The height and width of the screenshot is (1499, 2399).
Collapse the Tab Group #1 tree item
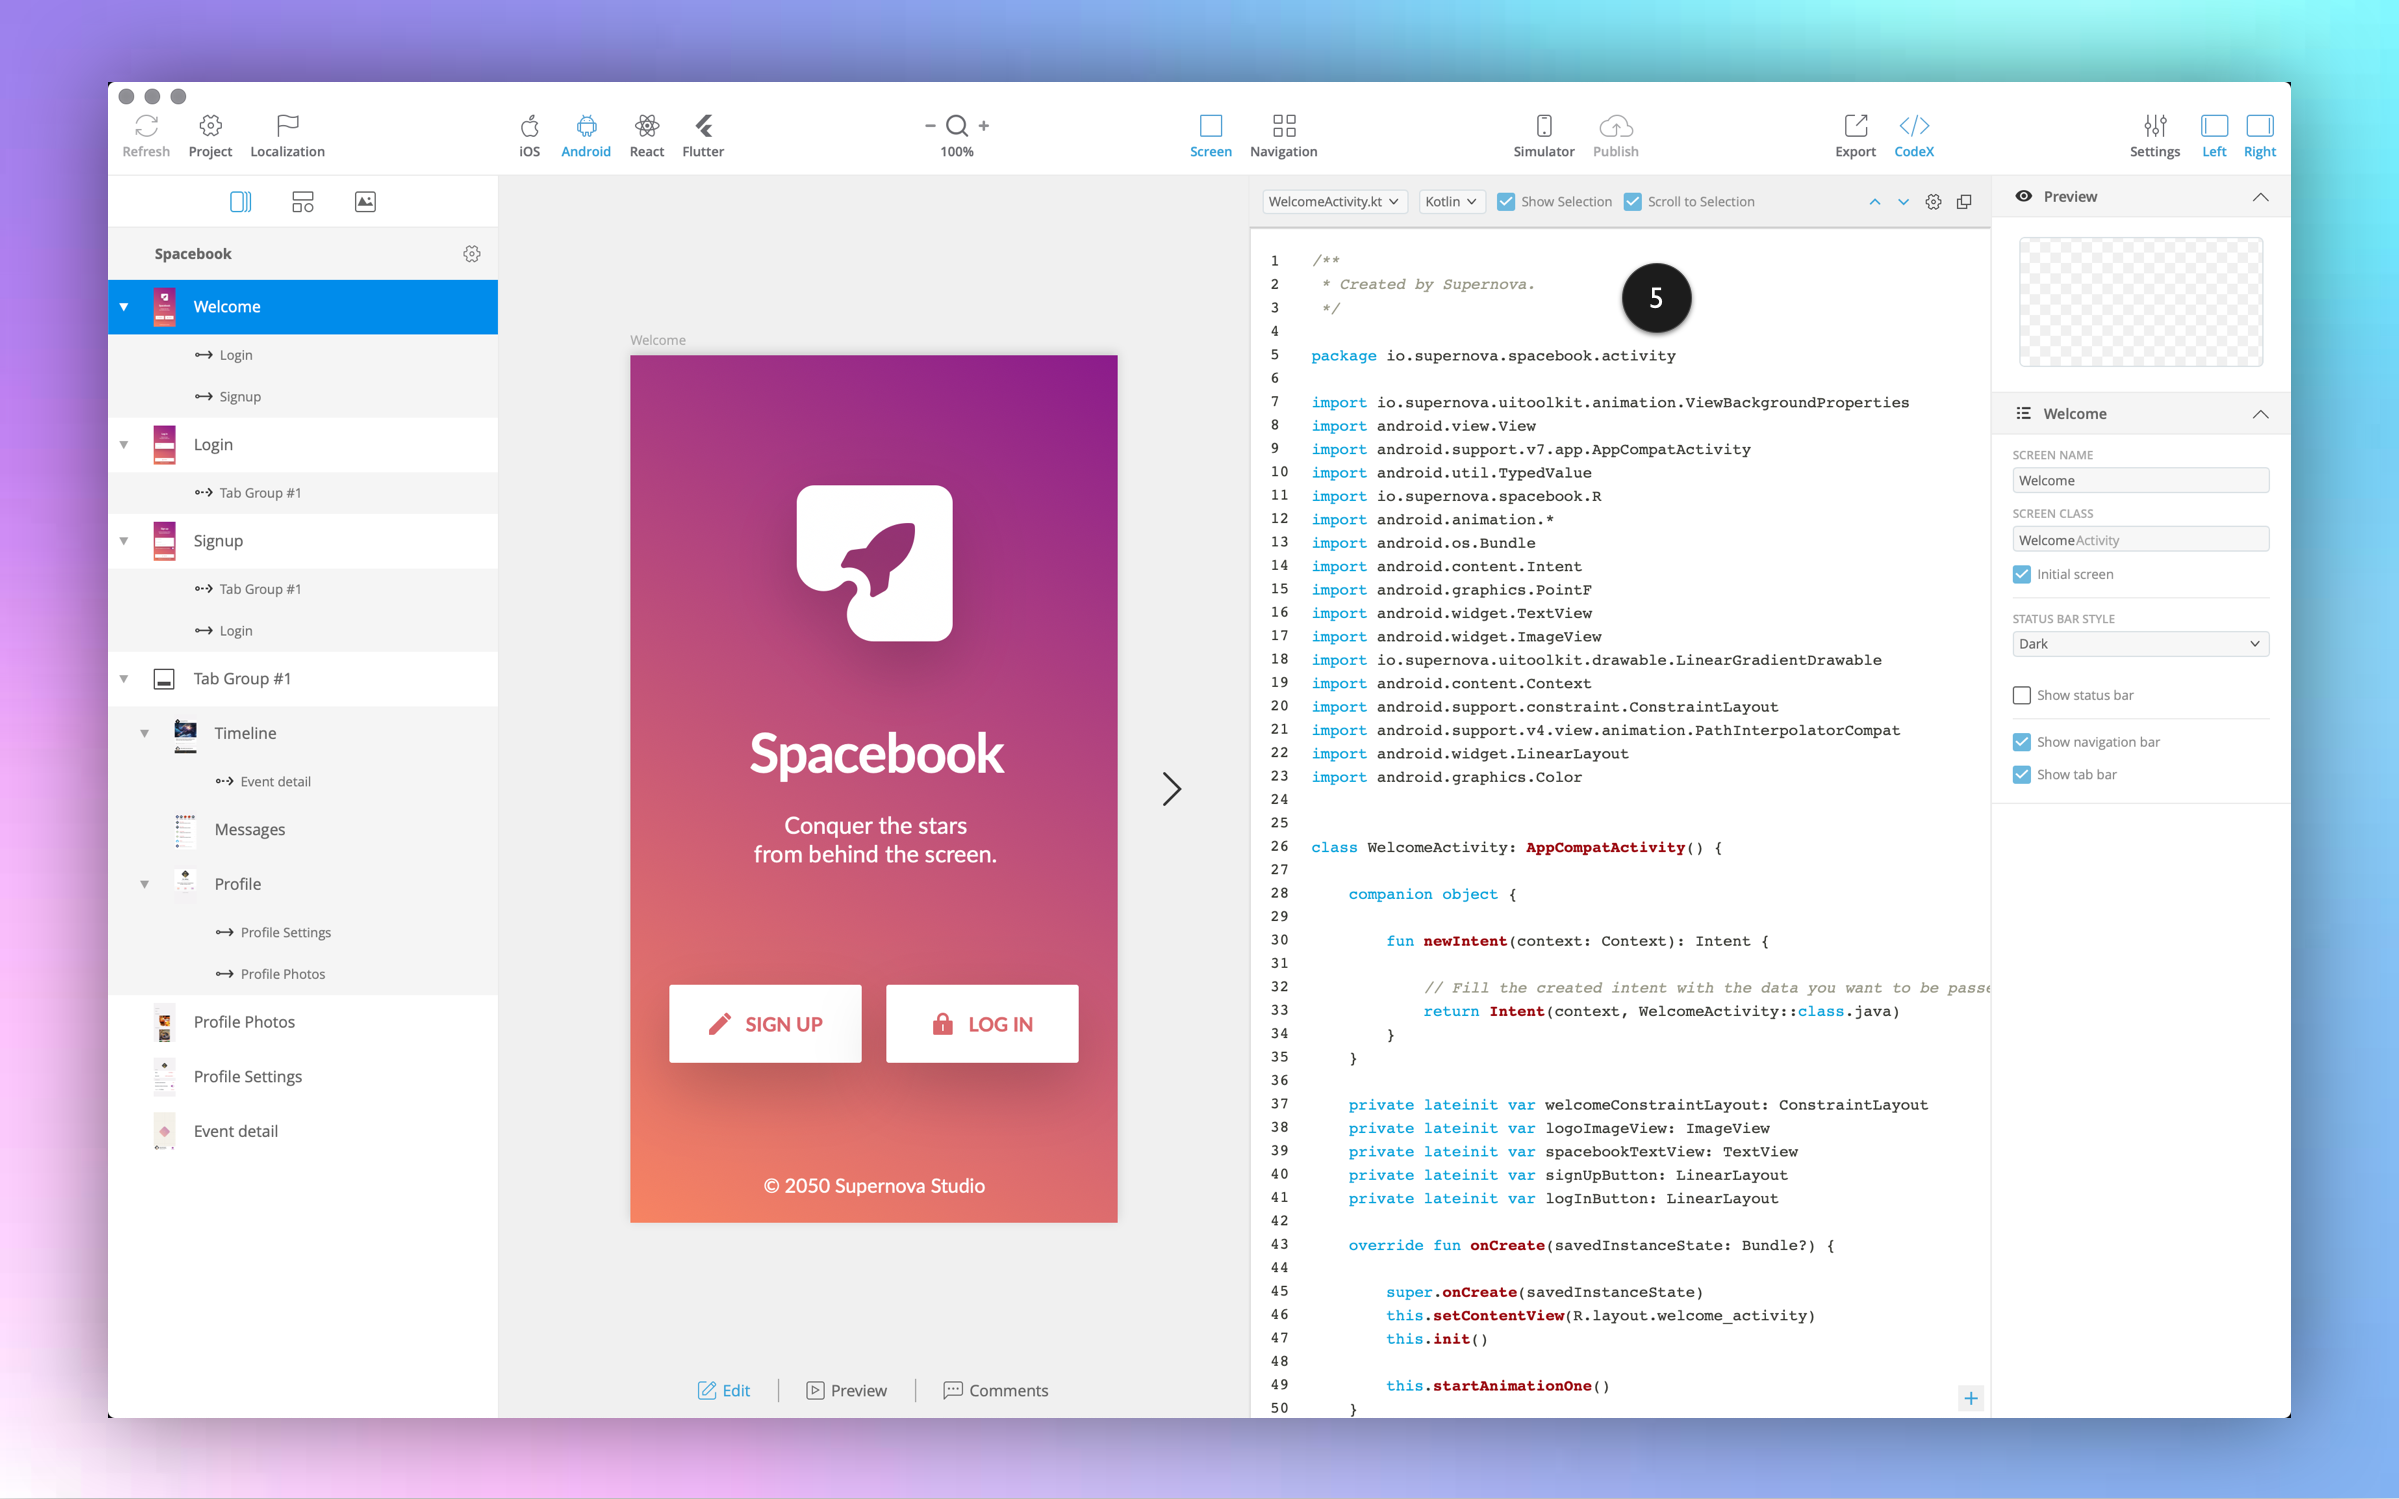click(124, 679)
